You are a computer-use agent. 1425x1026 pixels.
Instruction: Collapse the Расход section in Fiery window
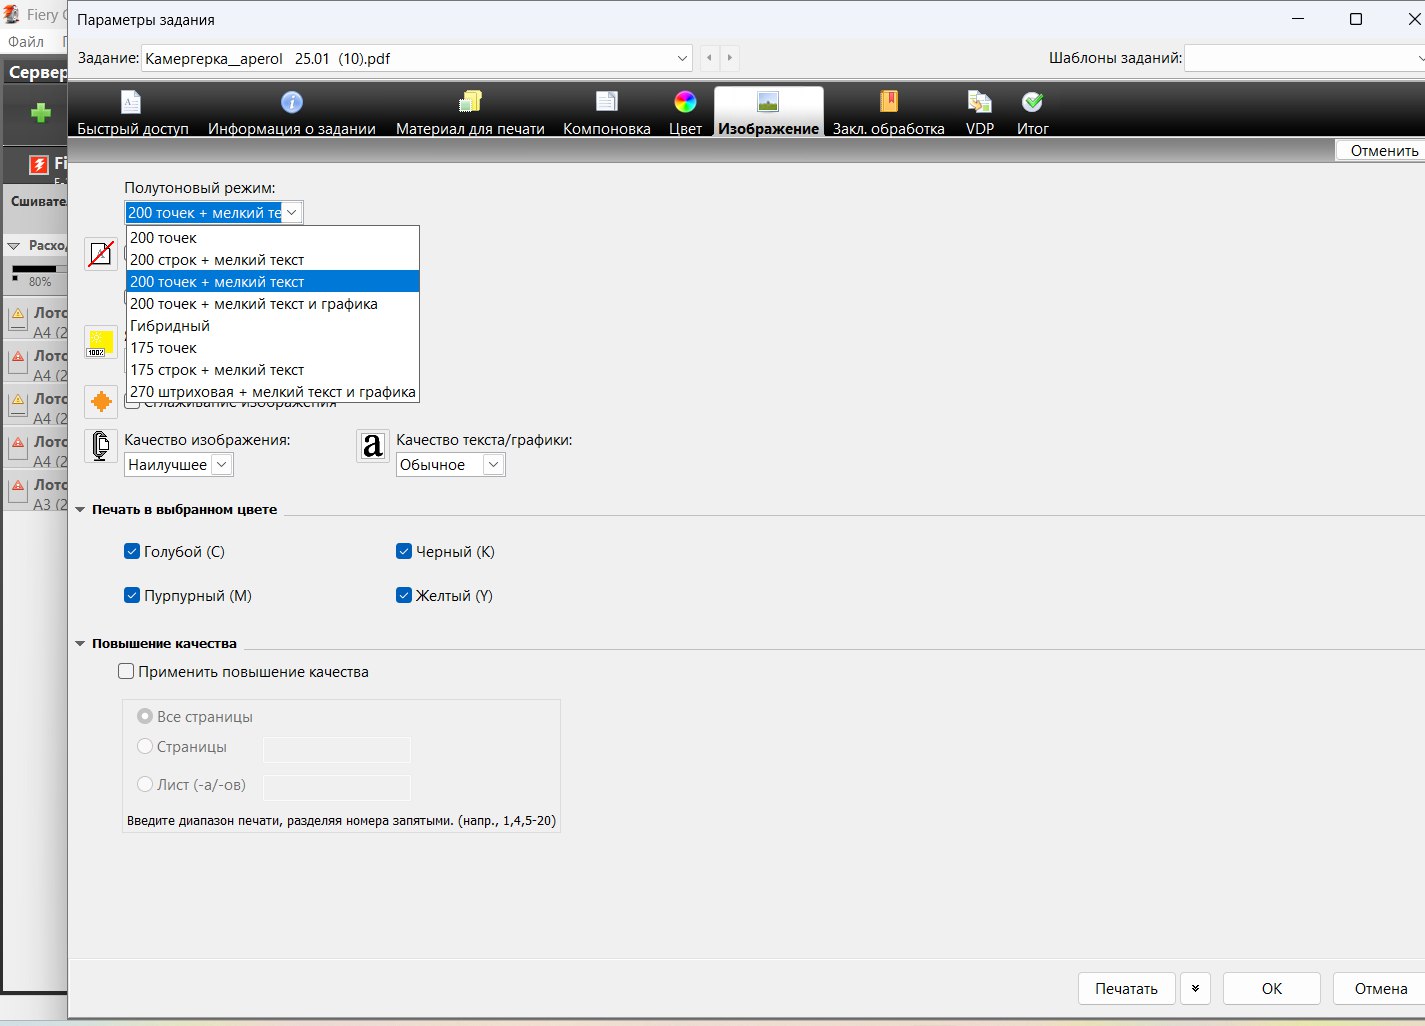tap(14, 245)
